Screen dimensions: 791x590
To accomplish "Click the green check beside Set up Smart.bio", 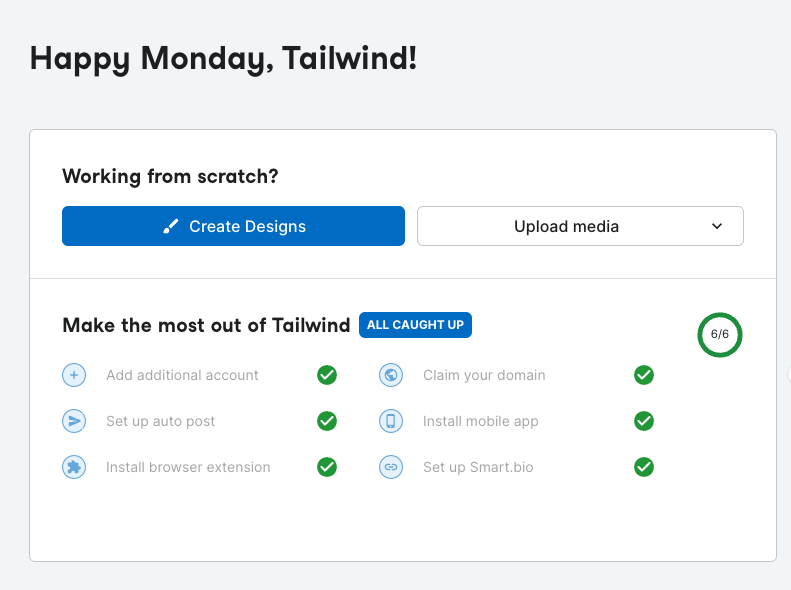I will coord(644,467).
